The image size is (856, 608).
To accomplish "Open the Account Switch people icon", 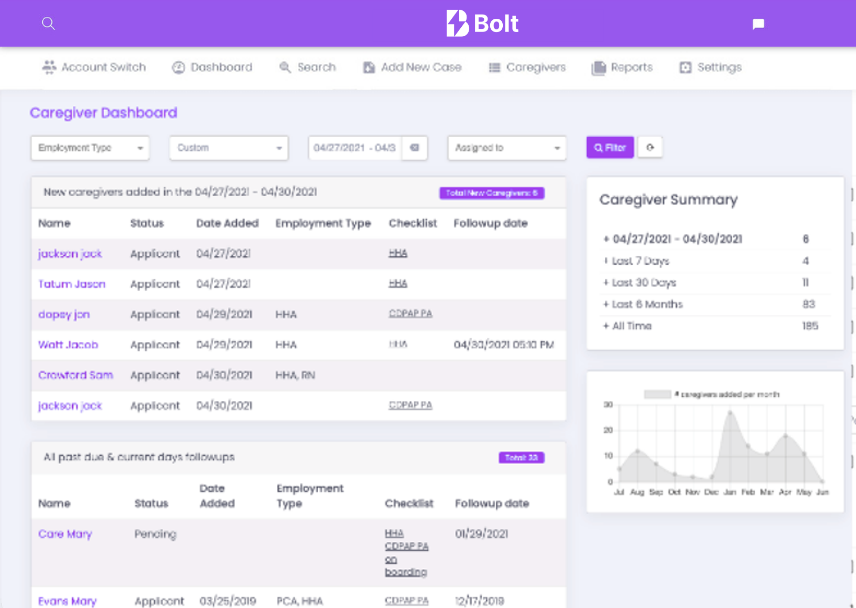I will (47, 66).
